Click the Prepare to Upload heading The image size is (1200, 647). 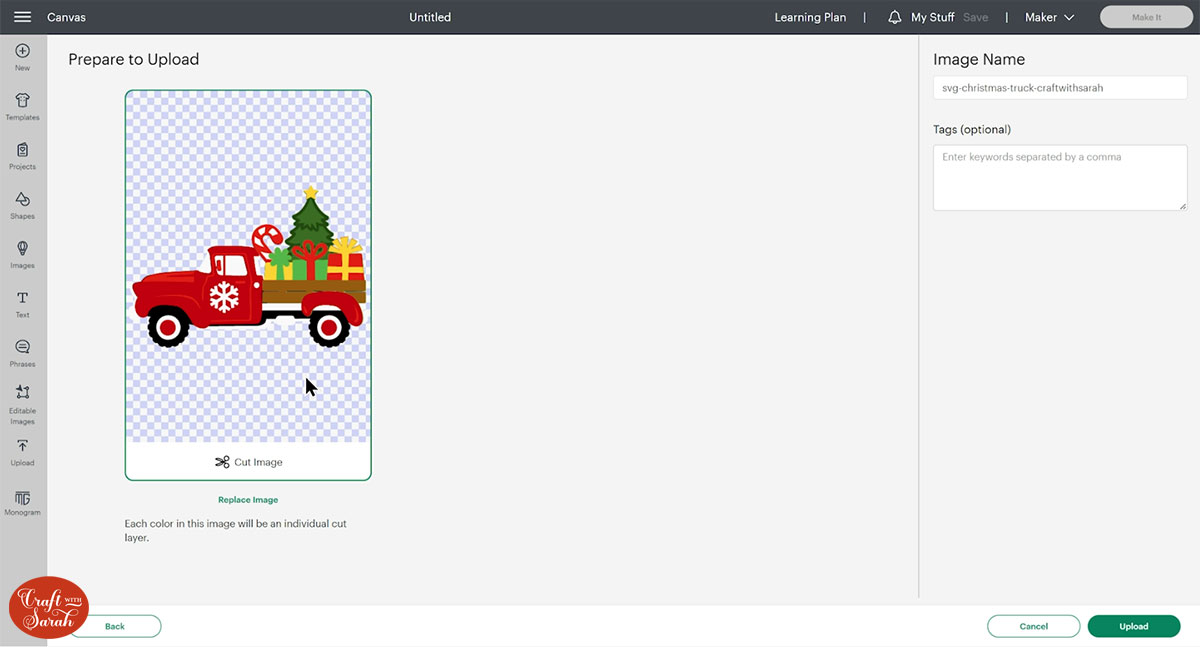(134, 60)
